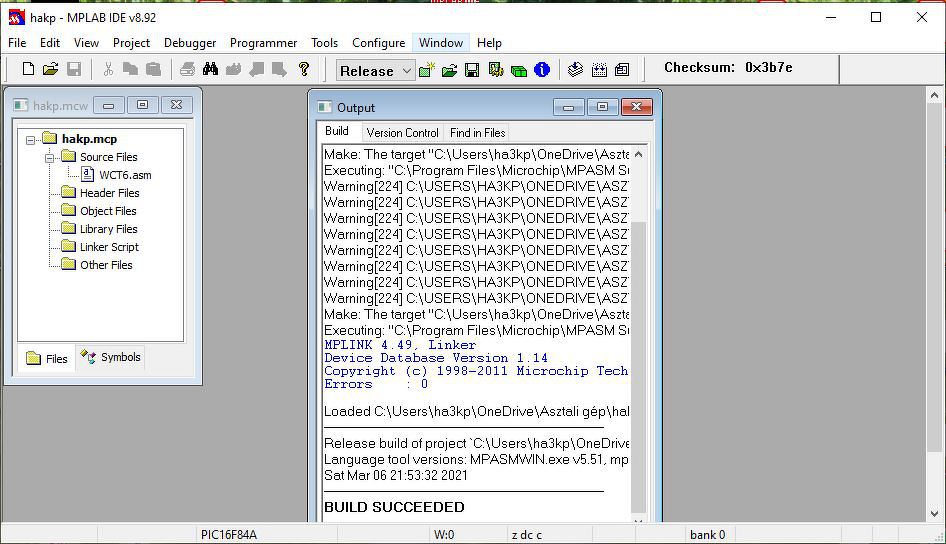Select the Files tab in project pane
This screenshot has width=946, height=544.
click(47, 359)
